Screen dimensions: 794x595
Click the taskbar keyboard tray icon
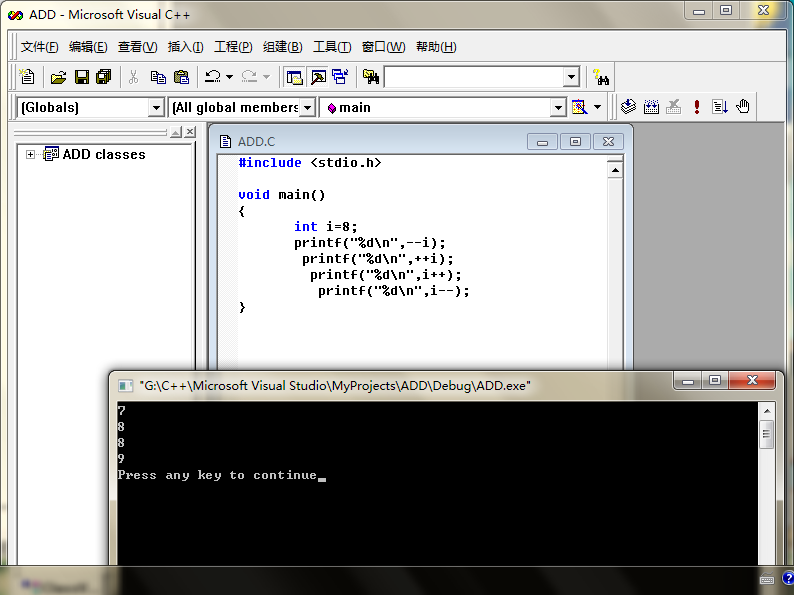pos(767,579)
